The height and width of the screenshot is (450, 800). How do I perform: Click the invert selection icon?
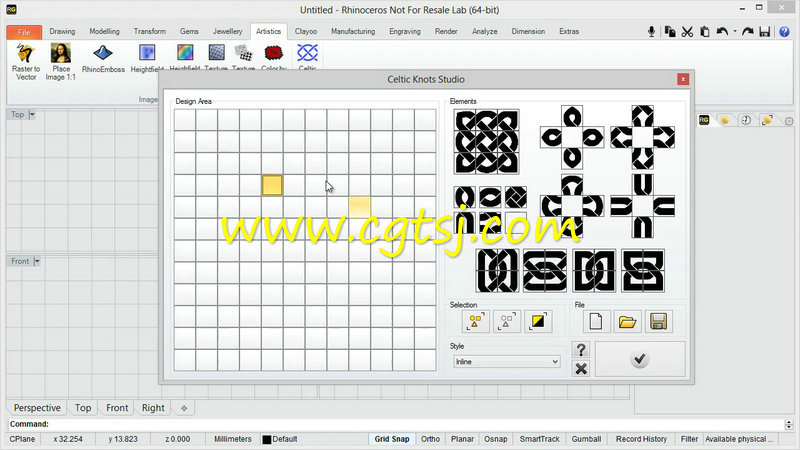538,321
